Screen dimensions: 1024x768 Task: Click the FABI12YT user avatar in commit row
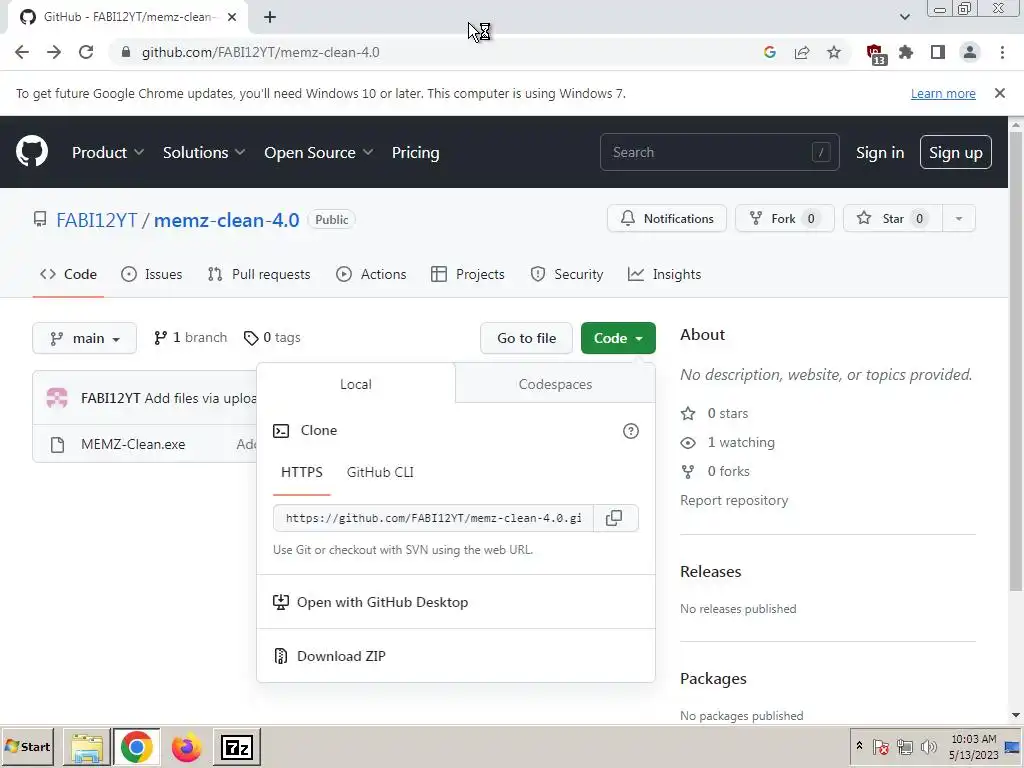(x=57, y=398)
